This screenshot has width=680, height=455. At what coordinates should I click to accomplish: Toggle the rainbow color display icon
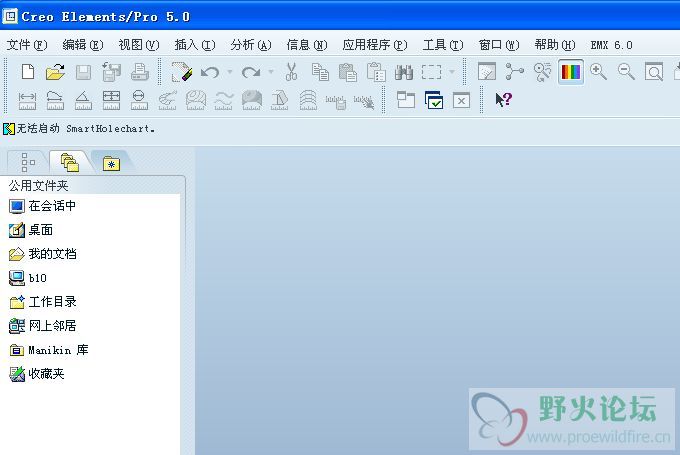(571, 72)
